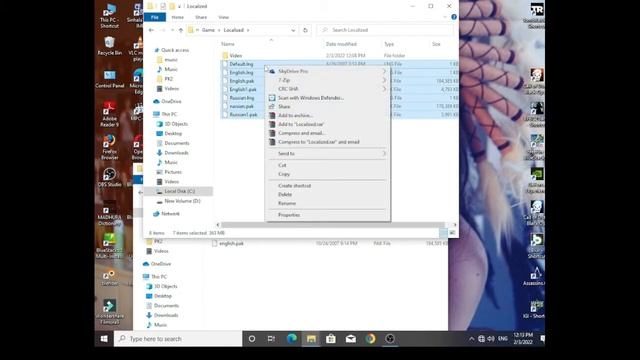Select Local Disk (C:) in sidebar
This screenshot has width=640, height=360.
click(x=180, y=191)
